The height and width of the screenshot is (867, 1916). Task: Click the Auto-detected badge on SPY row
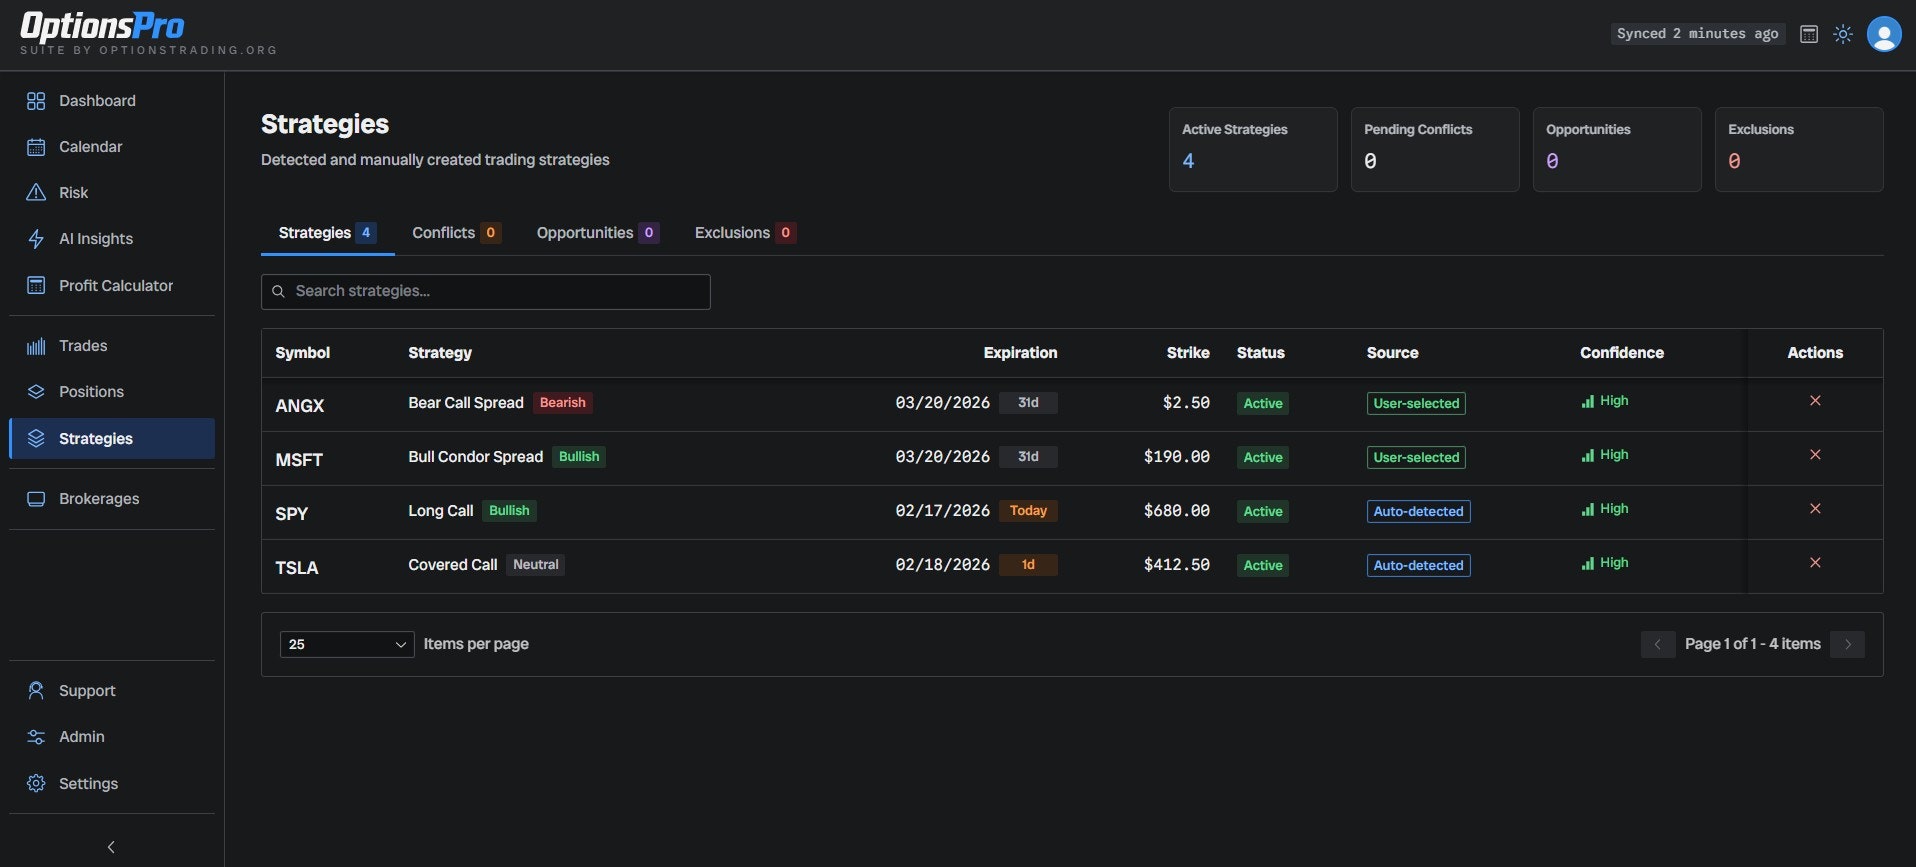point(1418,512)
